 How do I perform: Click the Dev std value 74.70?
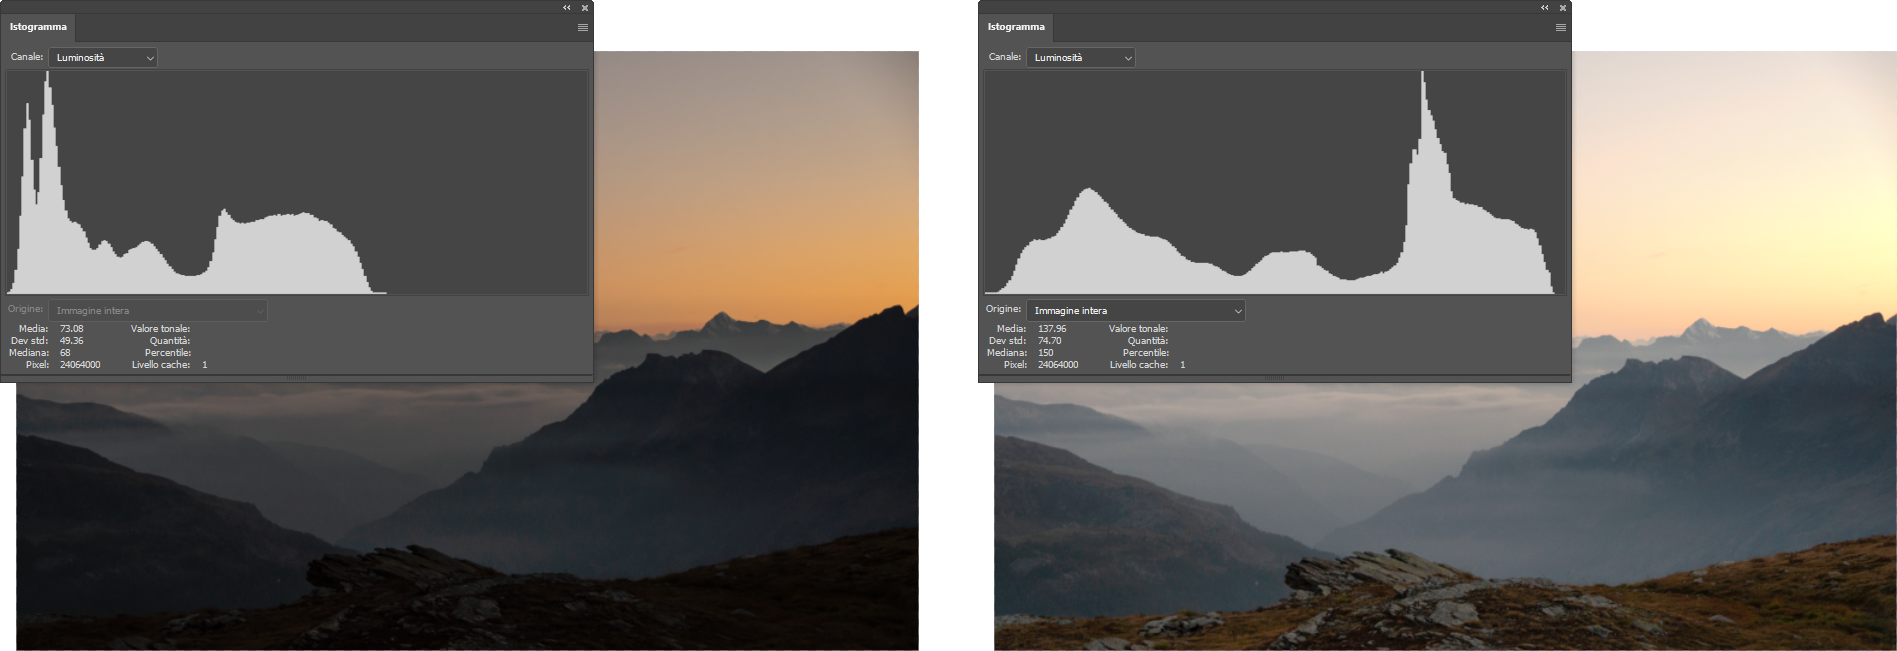click(x=1050, y=341)
